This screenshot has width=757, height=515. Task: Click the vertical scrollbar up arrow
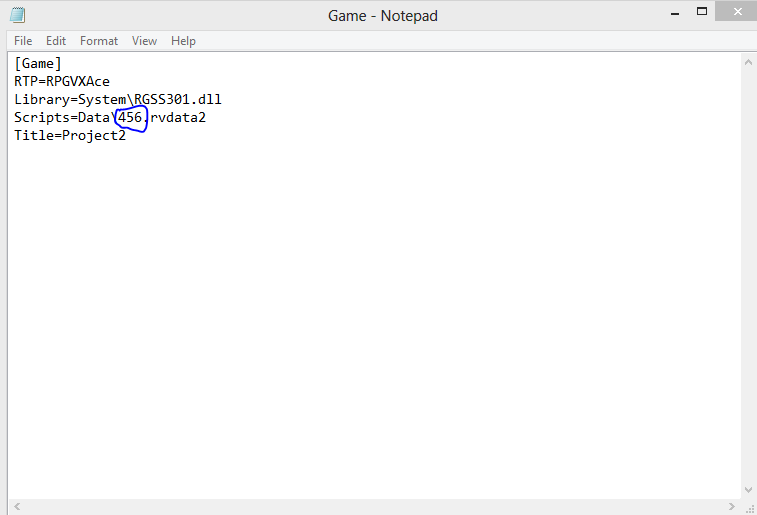tap(748, 62)
